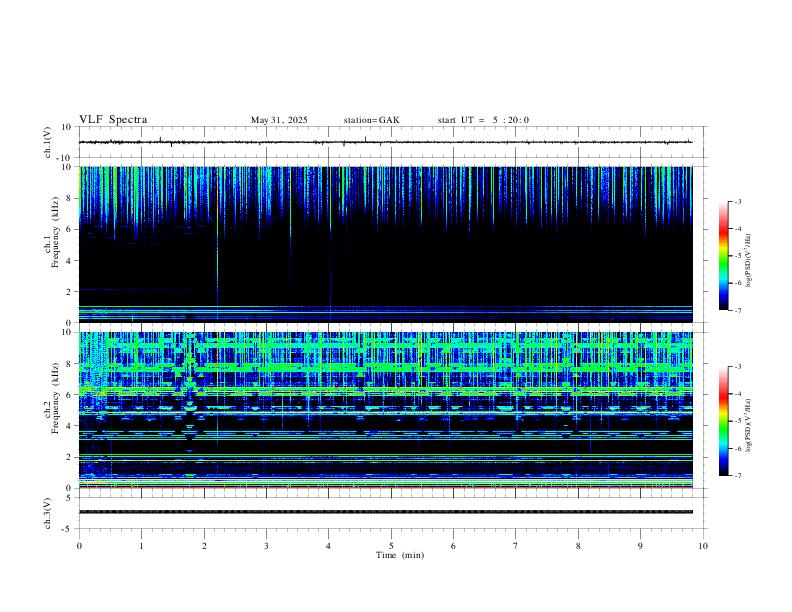Screen dimensions: 792x612
Task: Click the "6" kHz tick on ch.1 frequency axis
Action: [68, 230]
